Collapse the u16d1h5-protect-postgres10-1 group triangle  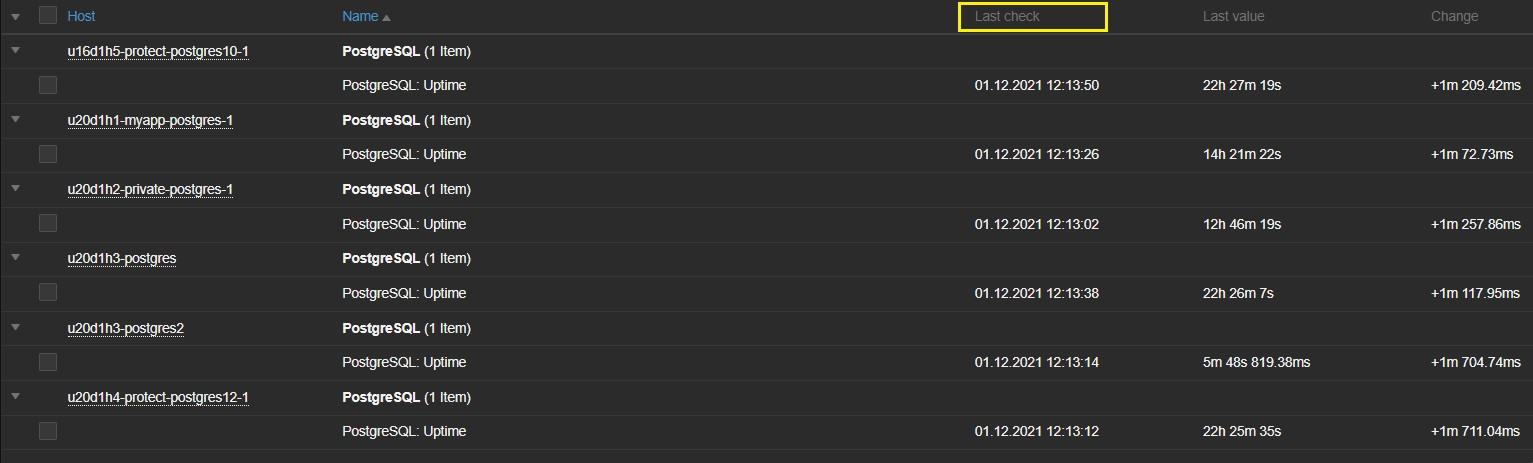click(15, 50)
